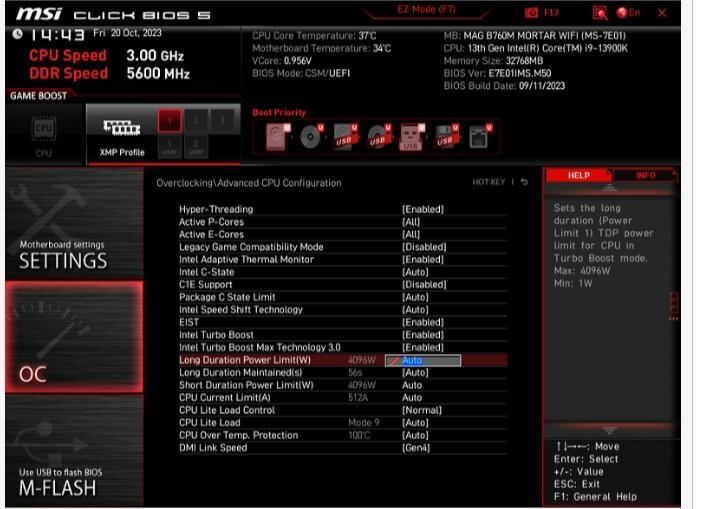The height and width of the screenshot is (509, 720).
Task: Go back using the return arrow icon
Action: click(524, 182)
